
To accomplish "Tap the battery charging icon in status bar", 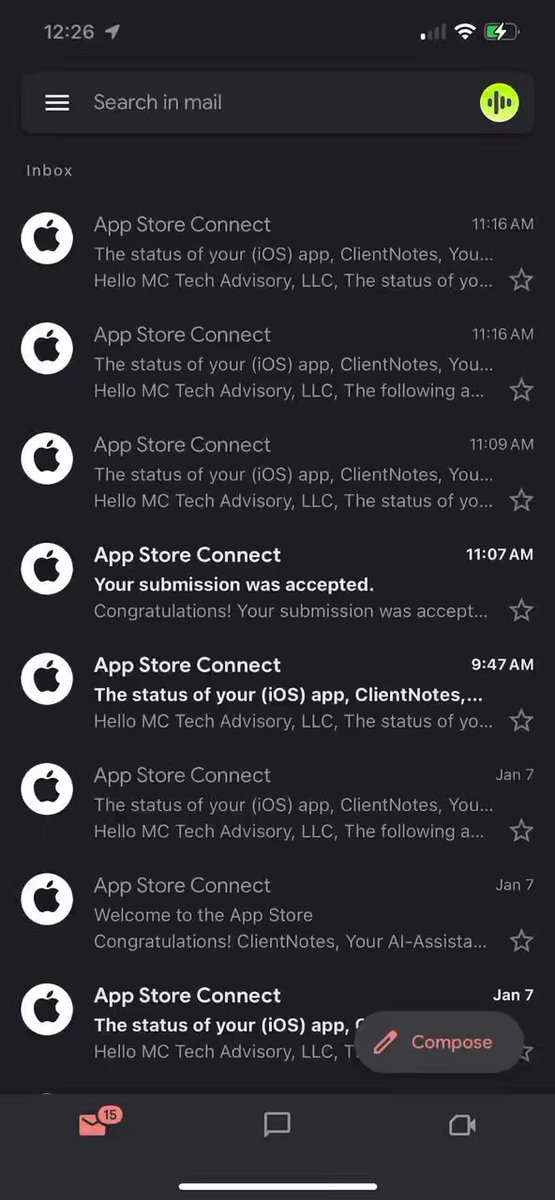I will pos(500,32).
